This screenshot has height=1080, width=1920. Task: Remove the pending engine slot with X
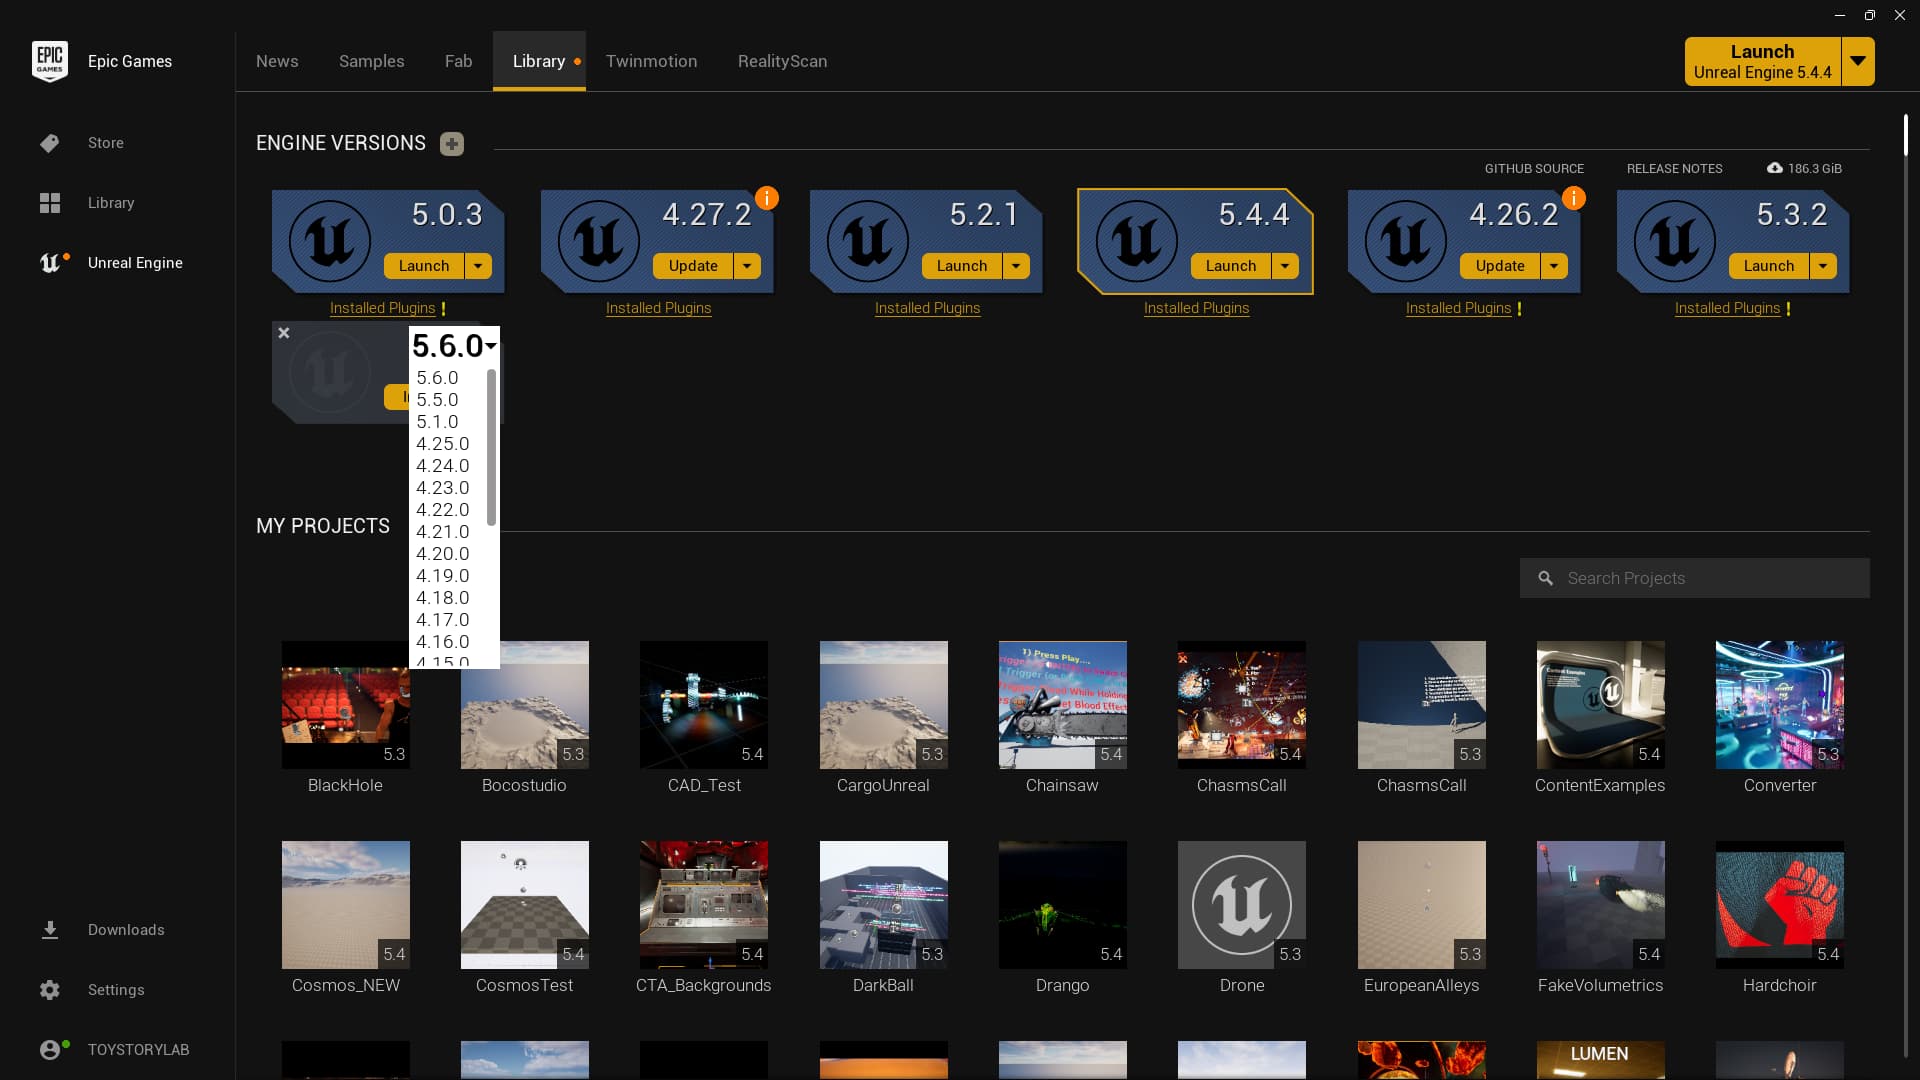284,333
